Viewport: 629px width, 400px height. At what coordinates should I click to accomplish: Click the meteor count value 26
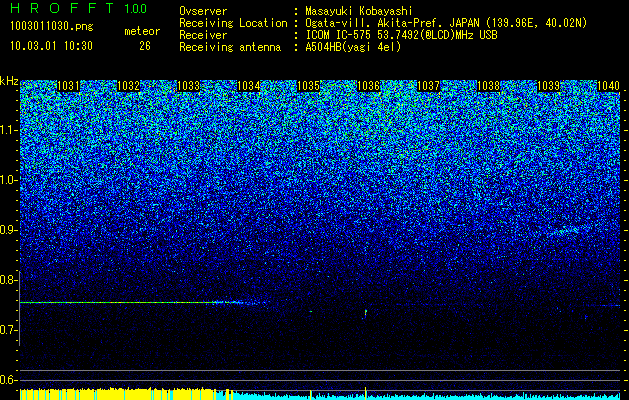(x=145, y=46)
